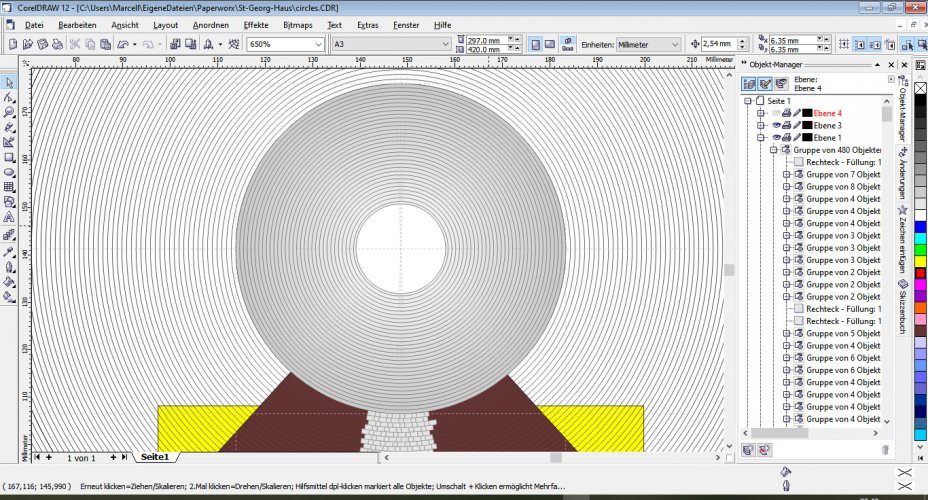The width and height of the screenshot is (928, 500).
Task: Toggle Edit Across Layers in Objekt-Manager
Action: [765, 84]
